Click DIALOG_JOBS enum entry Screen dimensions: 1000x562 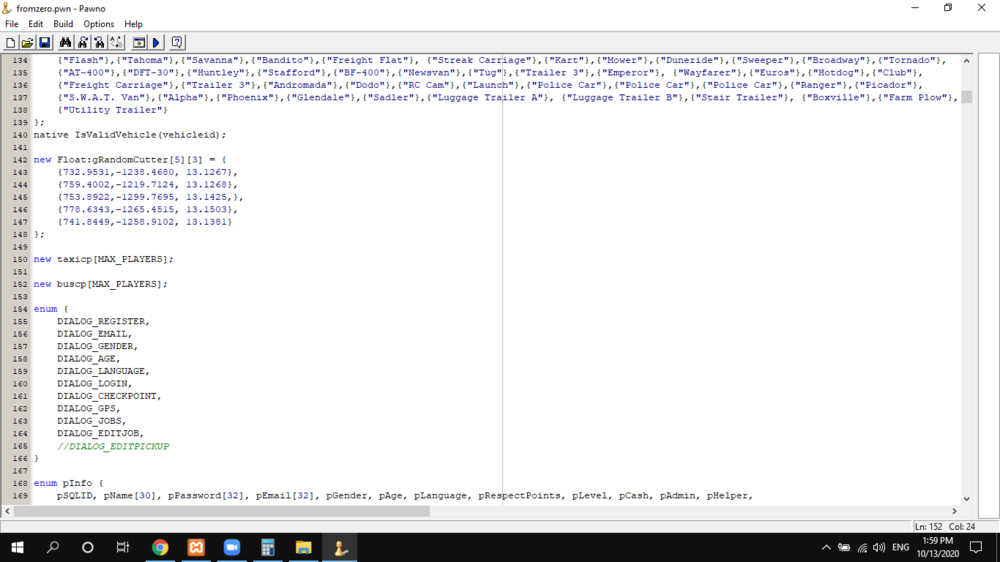pos(91,421)
